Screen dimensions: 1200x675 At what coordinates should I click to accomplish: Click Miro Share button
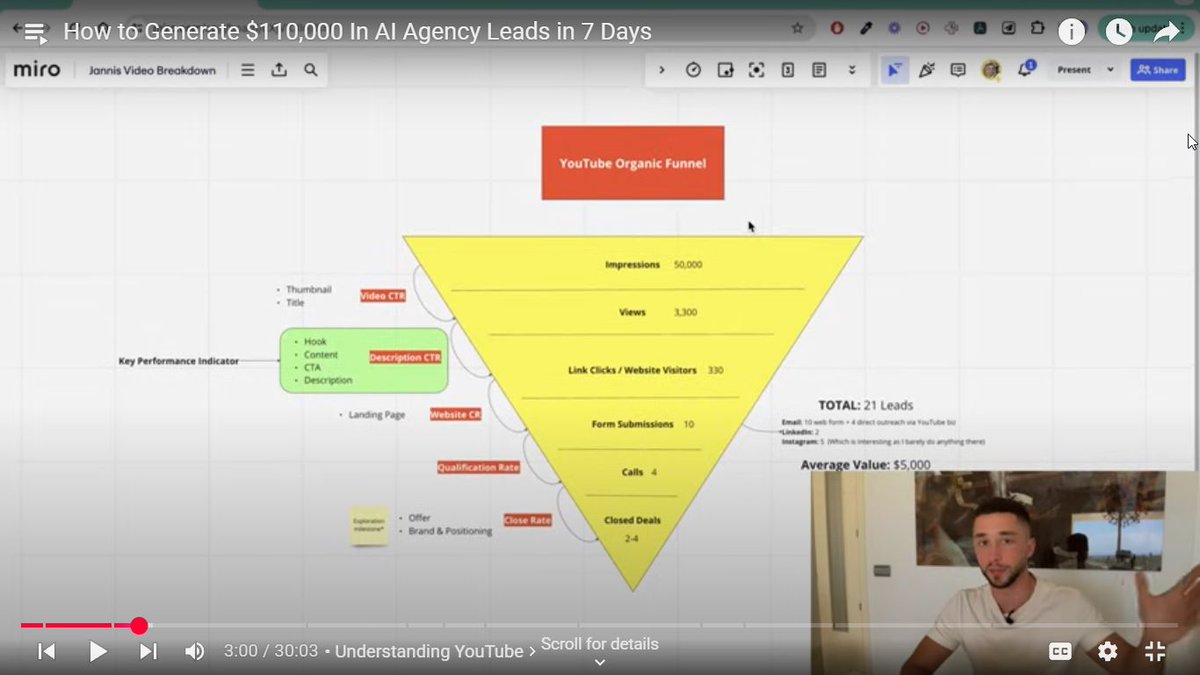[x=1158, y=70]
